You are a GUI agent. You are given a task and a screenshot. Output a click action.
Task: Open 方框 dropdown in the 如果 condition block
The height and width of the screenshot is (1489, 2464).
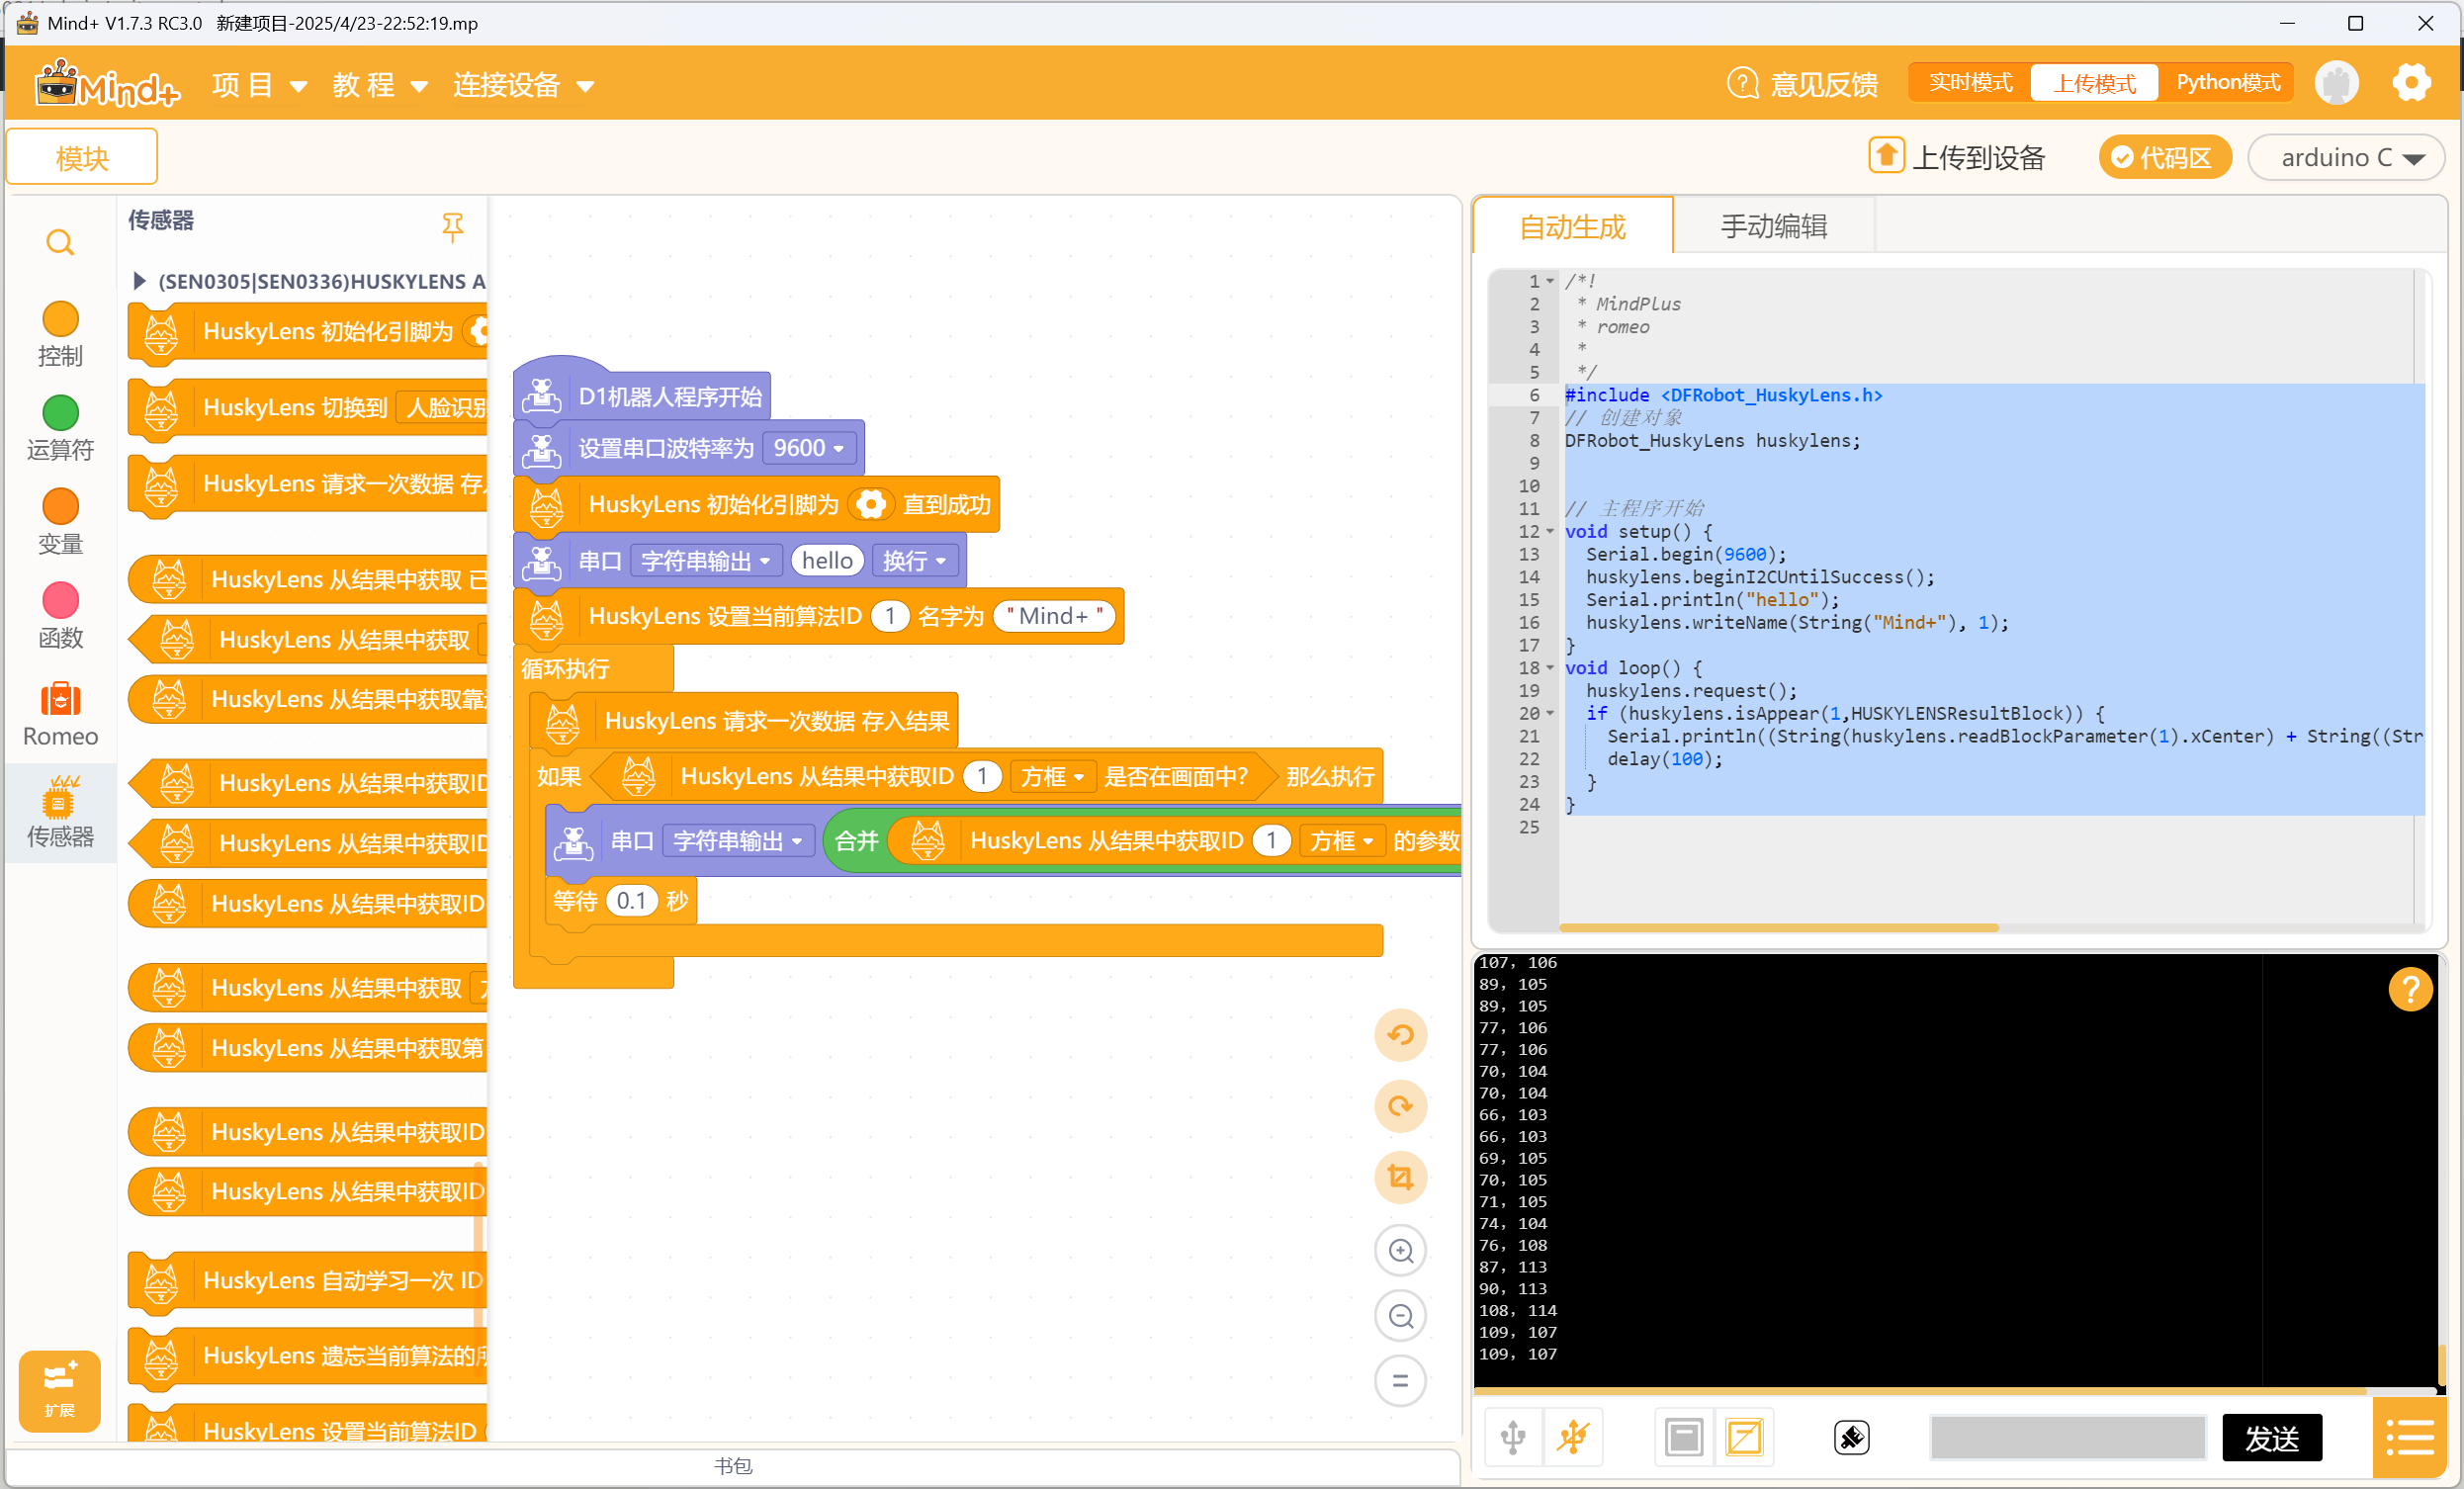click(1053, 777)
